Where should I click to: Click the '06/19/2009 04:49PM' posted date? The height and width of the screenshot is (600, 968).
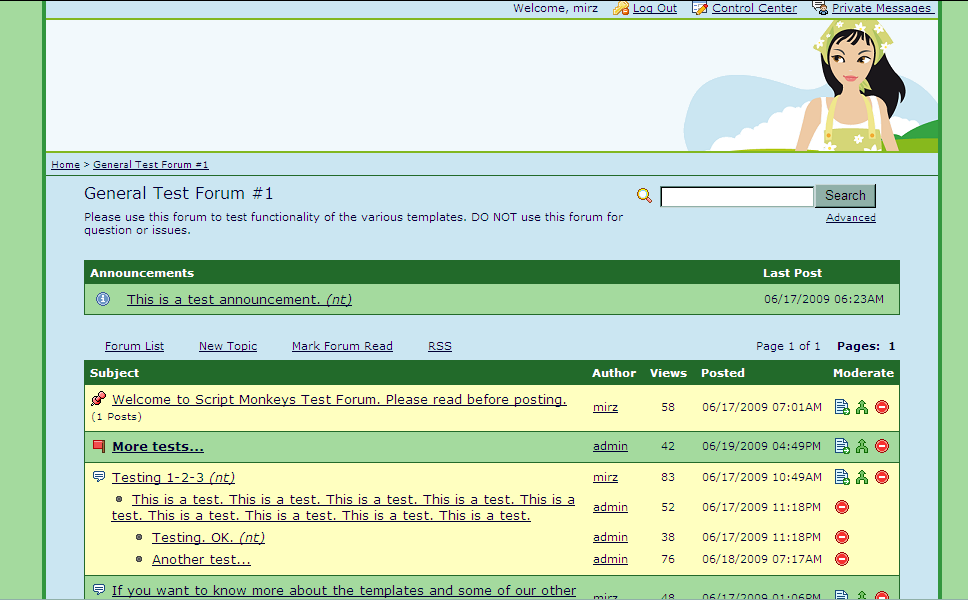tap(761, 446)
